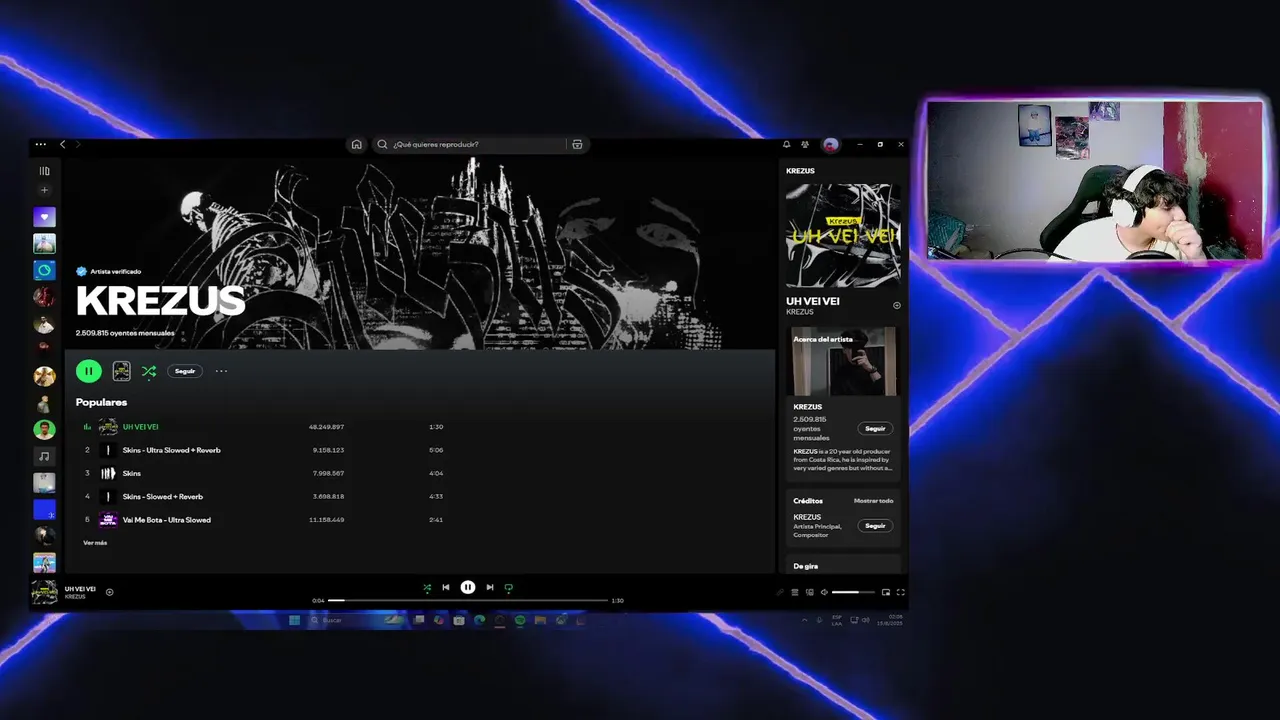This screenshot has height=720, width=1280.
Task: Click play count 11.158.449
Action: (x=326, y=520)
